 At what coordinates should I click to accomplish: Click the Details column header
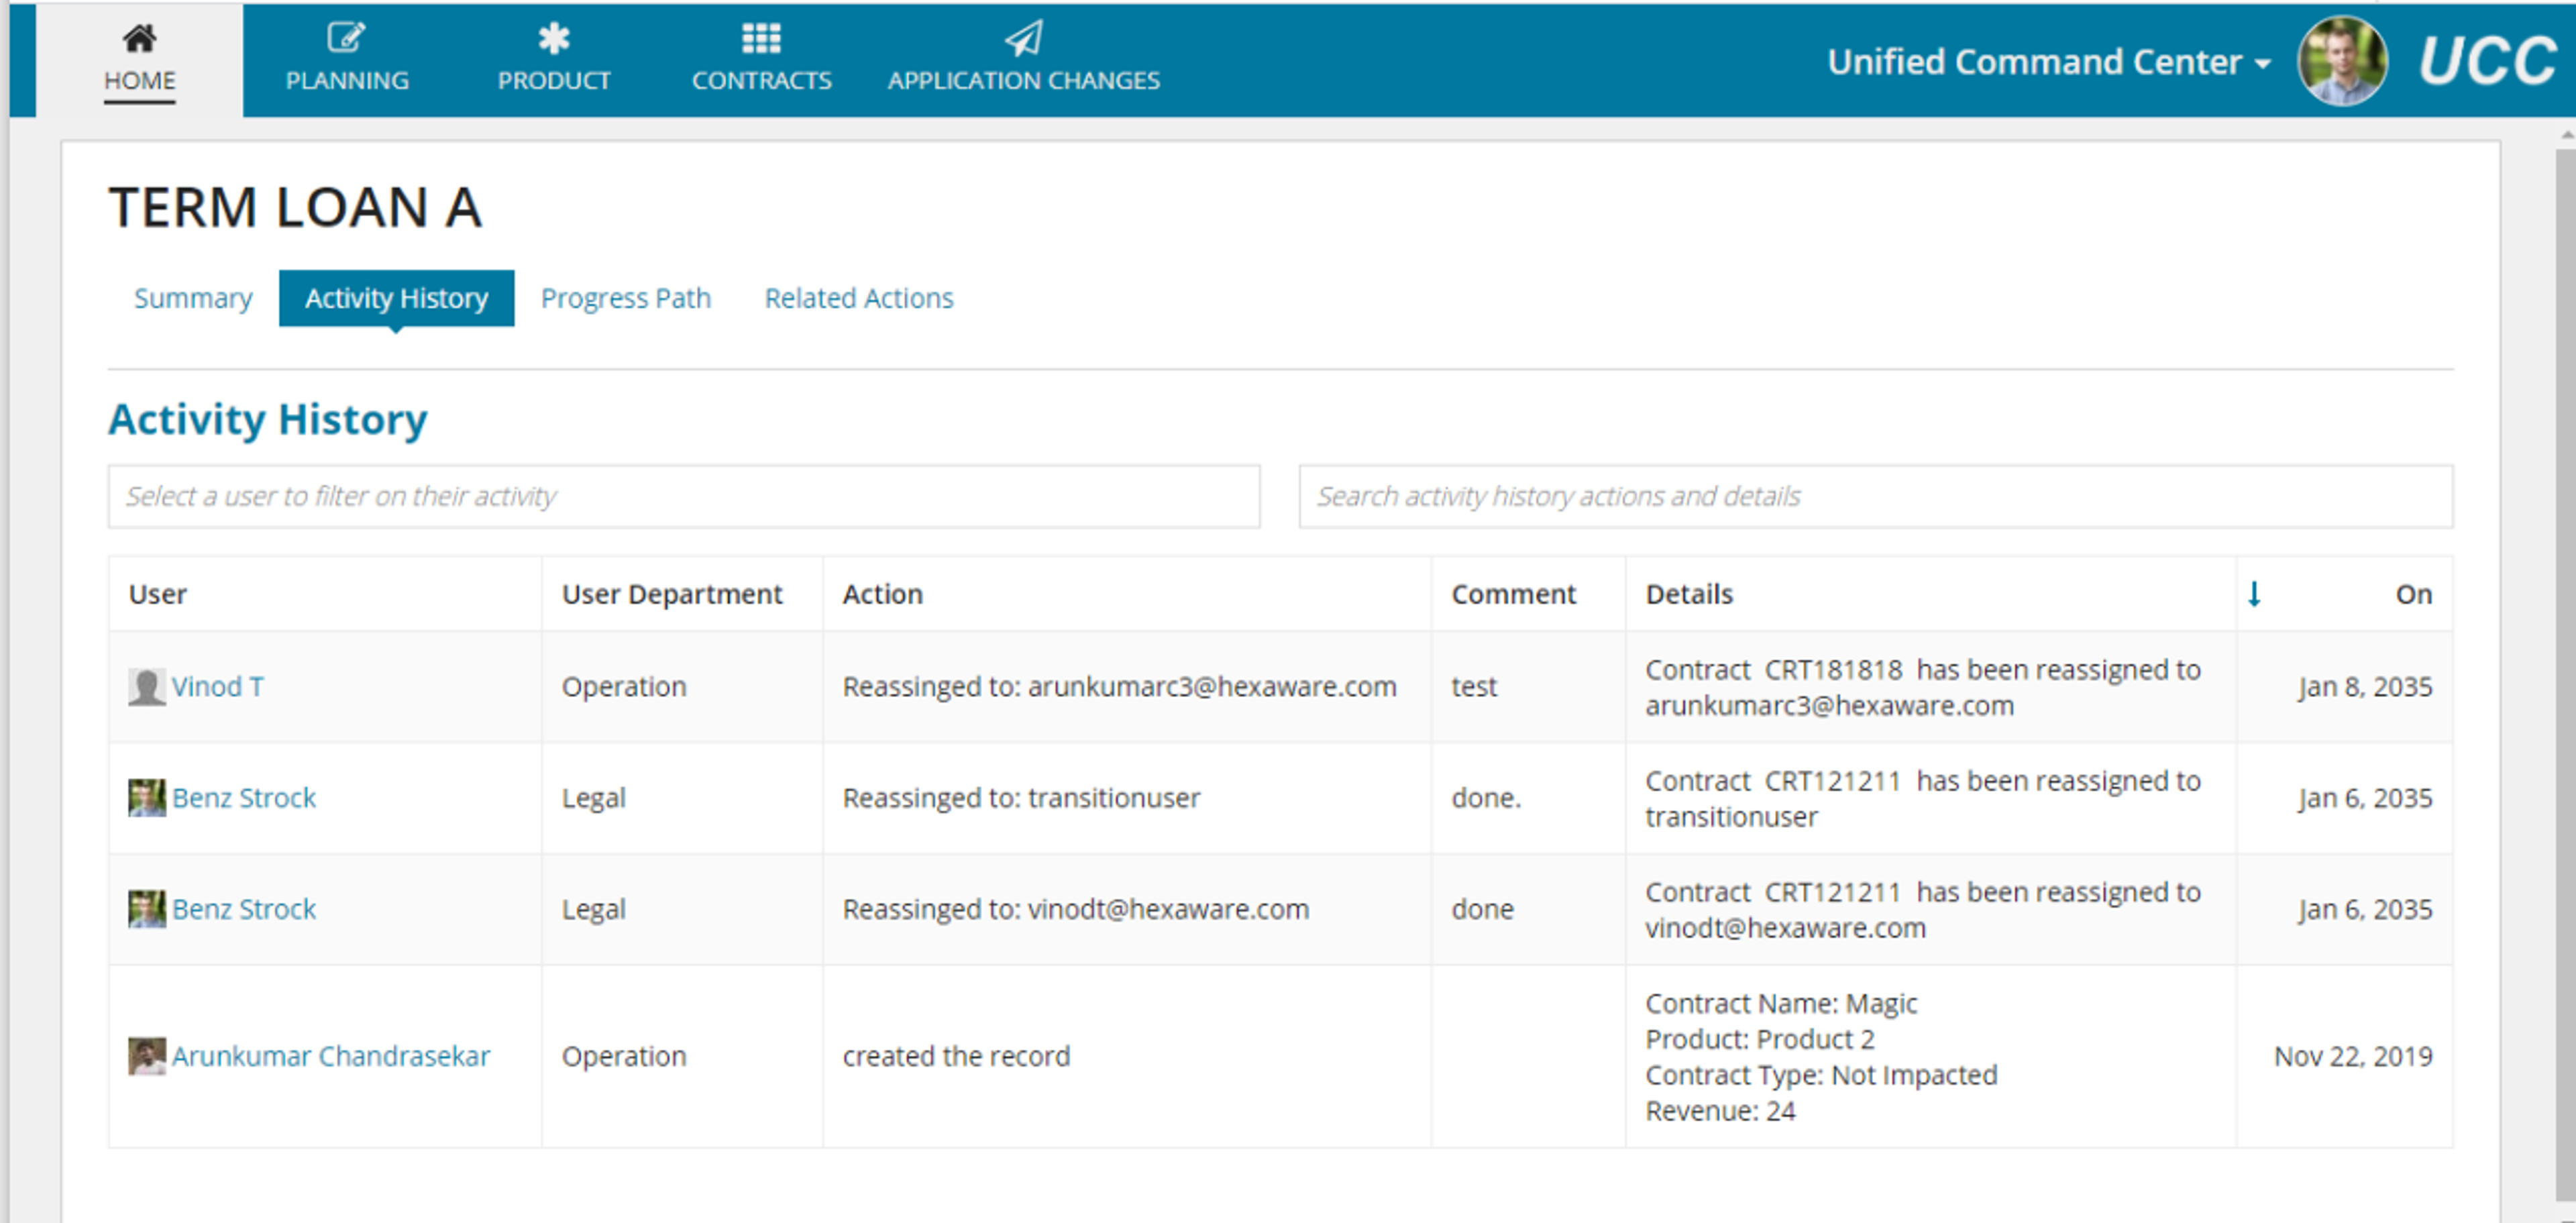tap(1689, 594)
